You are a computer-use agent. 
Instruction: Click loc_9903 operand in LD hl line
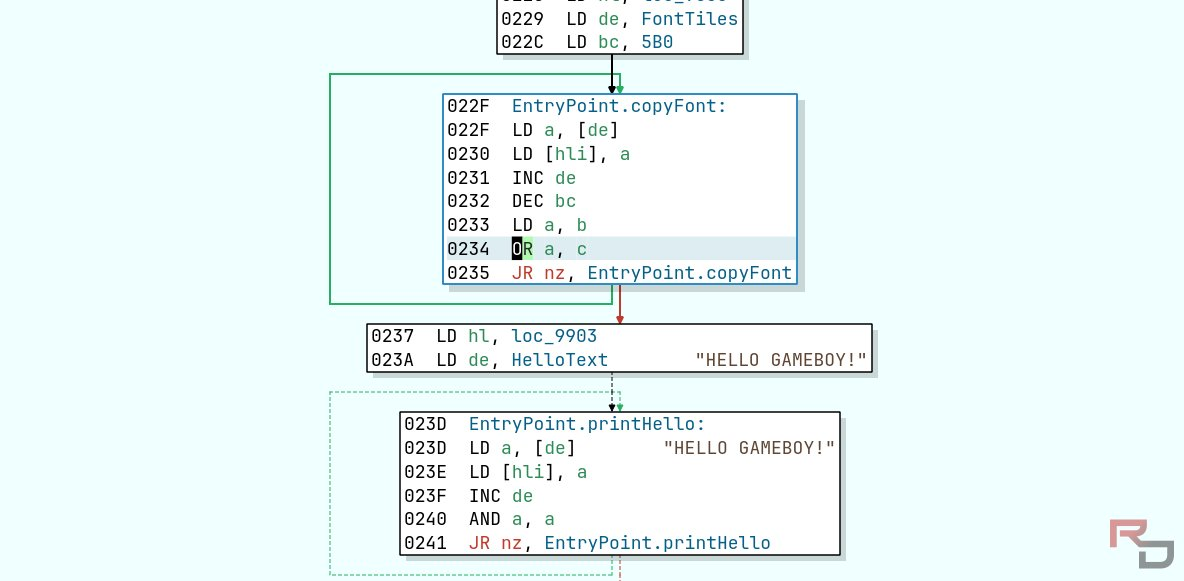(x=554, y=335)
